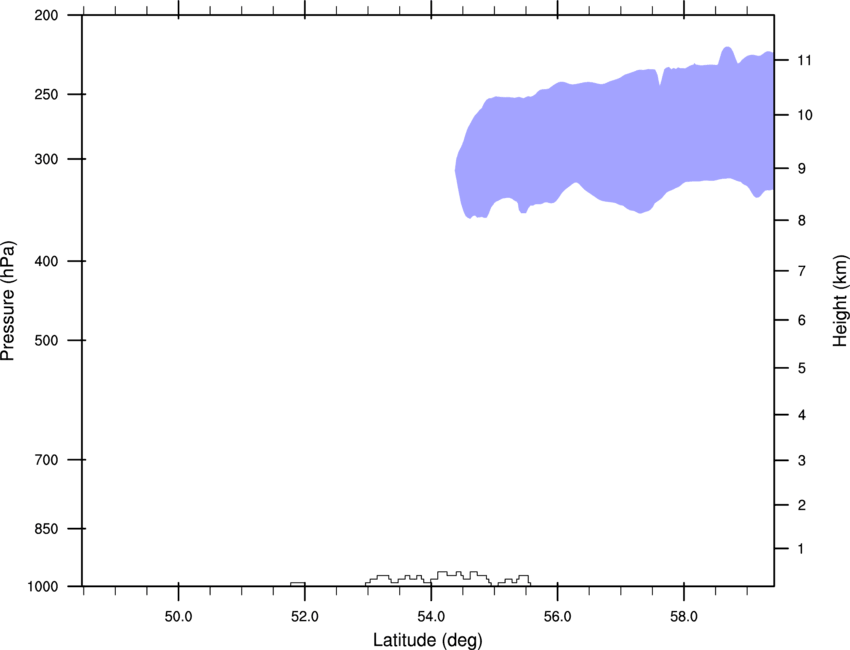Click the Pressure (hPa) axis title
Viewport: 850px width, 650px height.
click(8, 301)
